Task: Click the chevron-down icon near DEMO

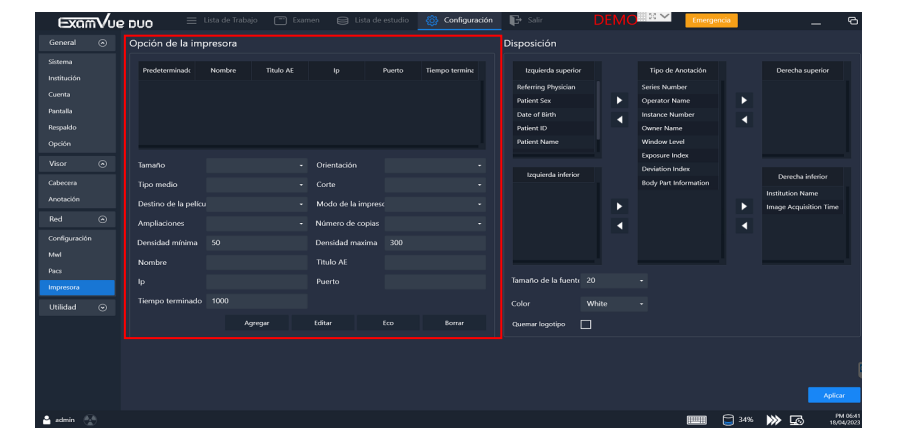Action: click(664, 16)
